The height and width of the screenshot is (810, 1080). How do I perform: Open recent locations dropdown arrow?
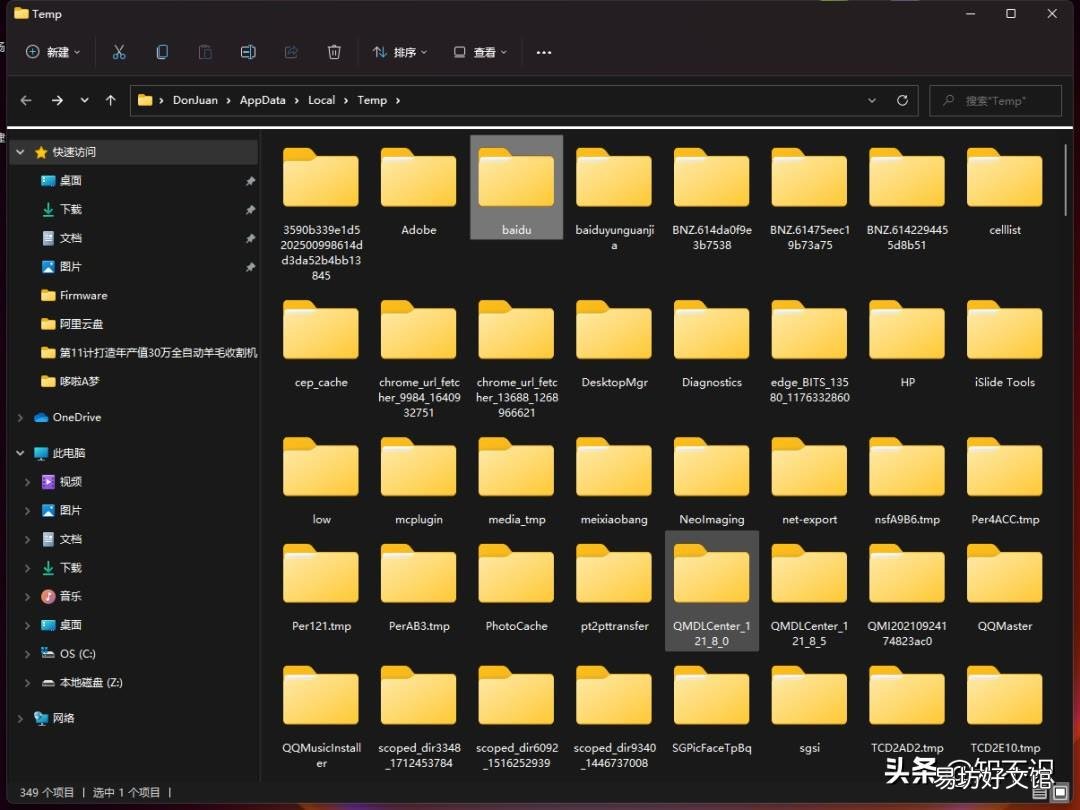(x=84, y=101)
